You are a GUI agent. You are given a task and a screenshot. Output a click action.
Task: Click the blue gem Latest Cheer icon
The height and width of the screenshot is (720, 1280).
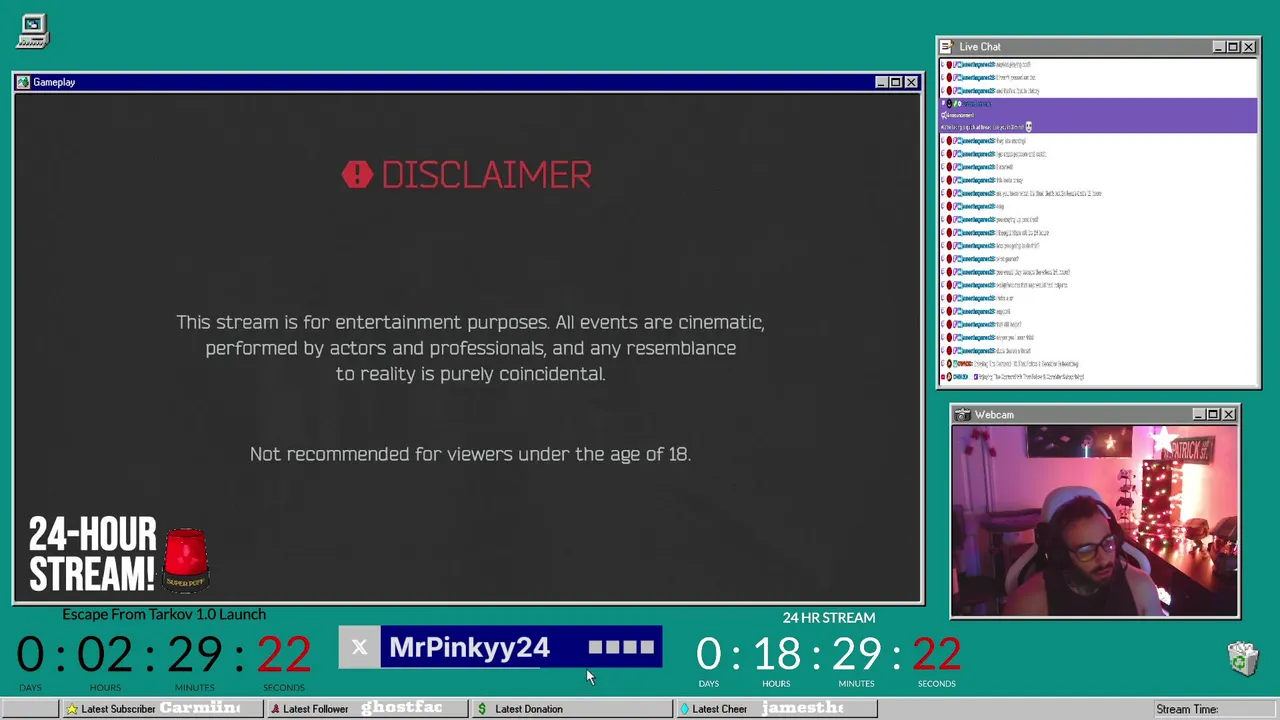(x=685, y=709)
